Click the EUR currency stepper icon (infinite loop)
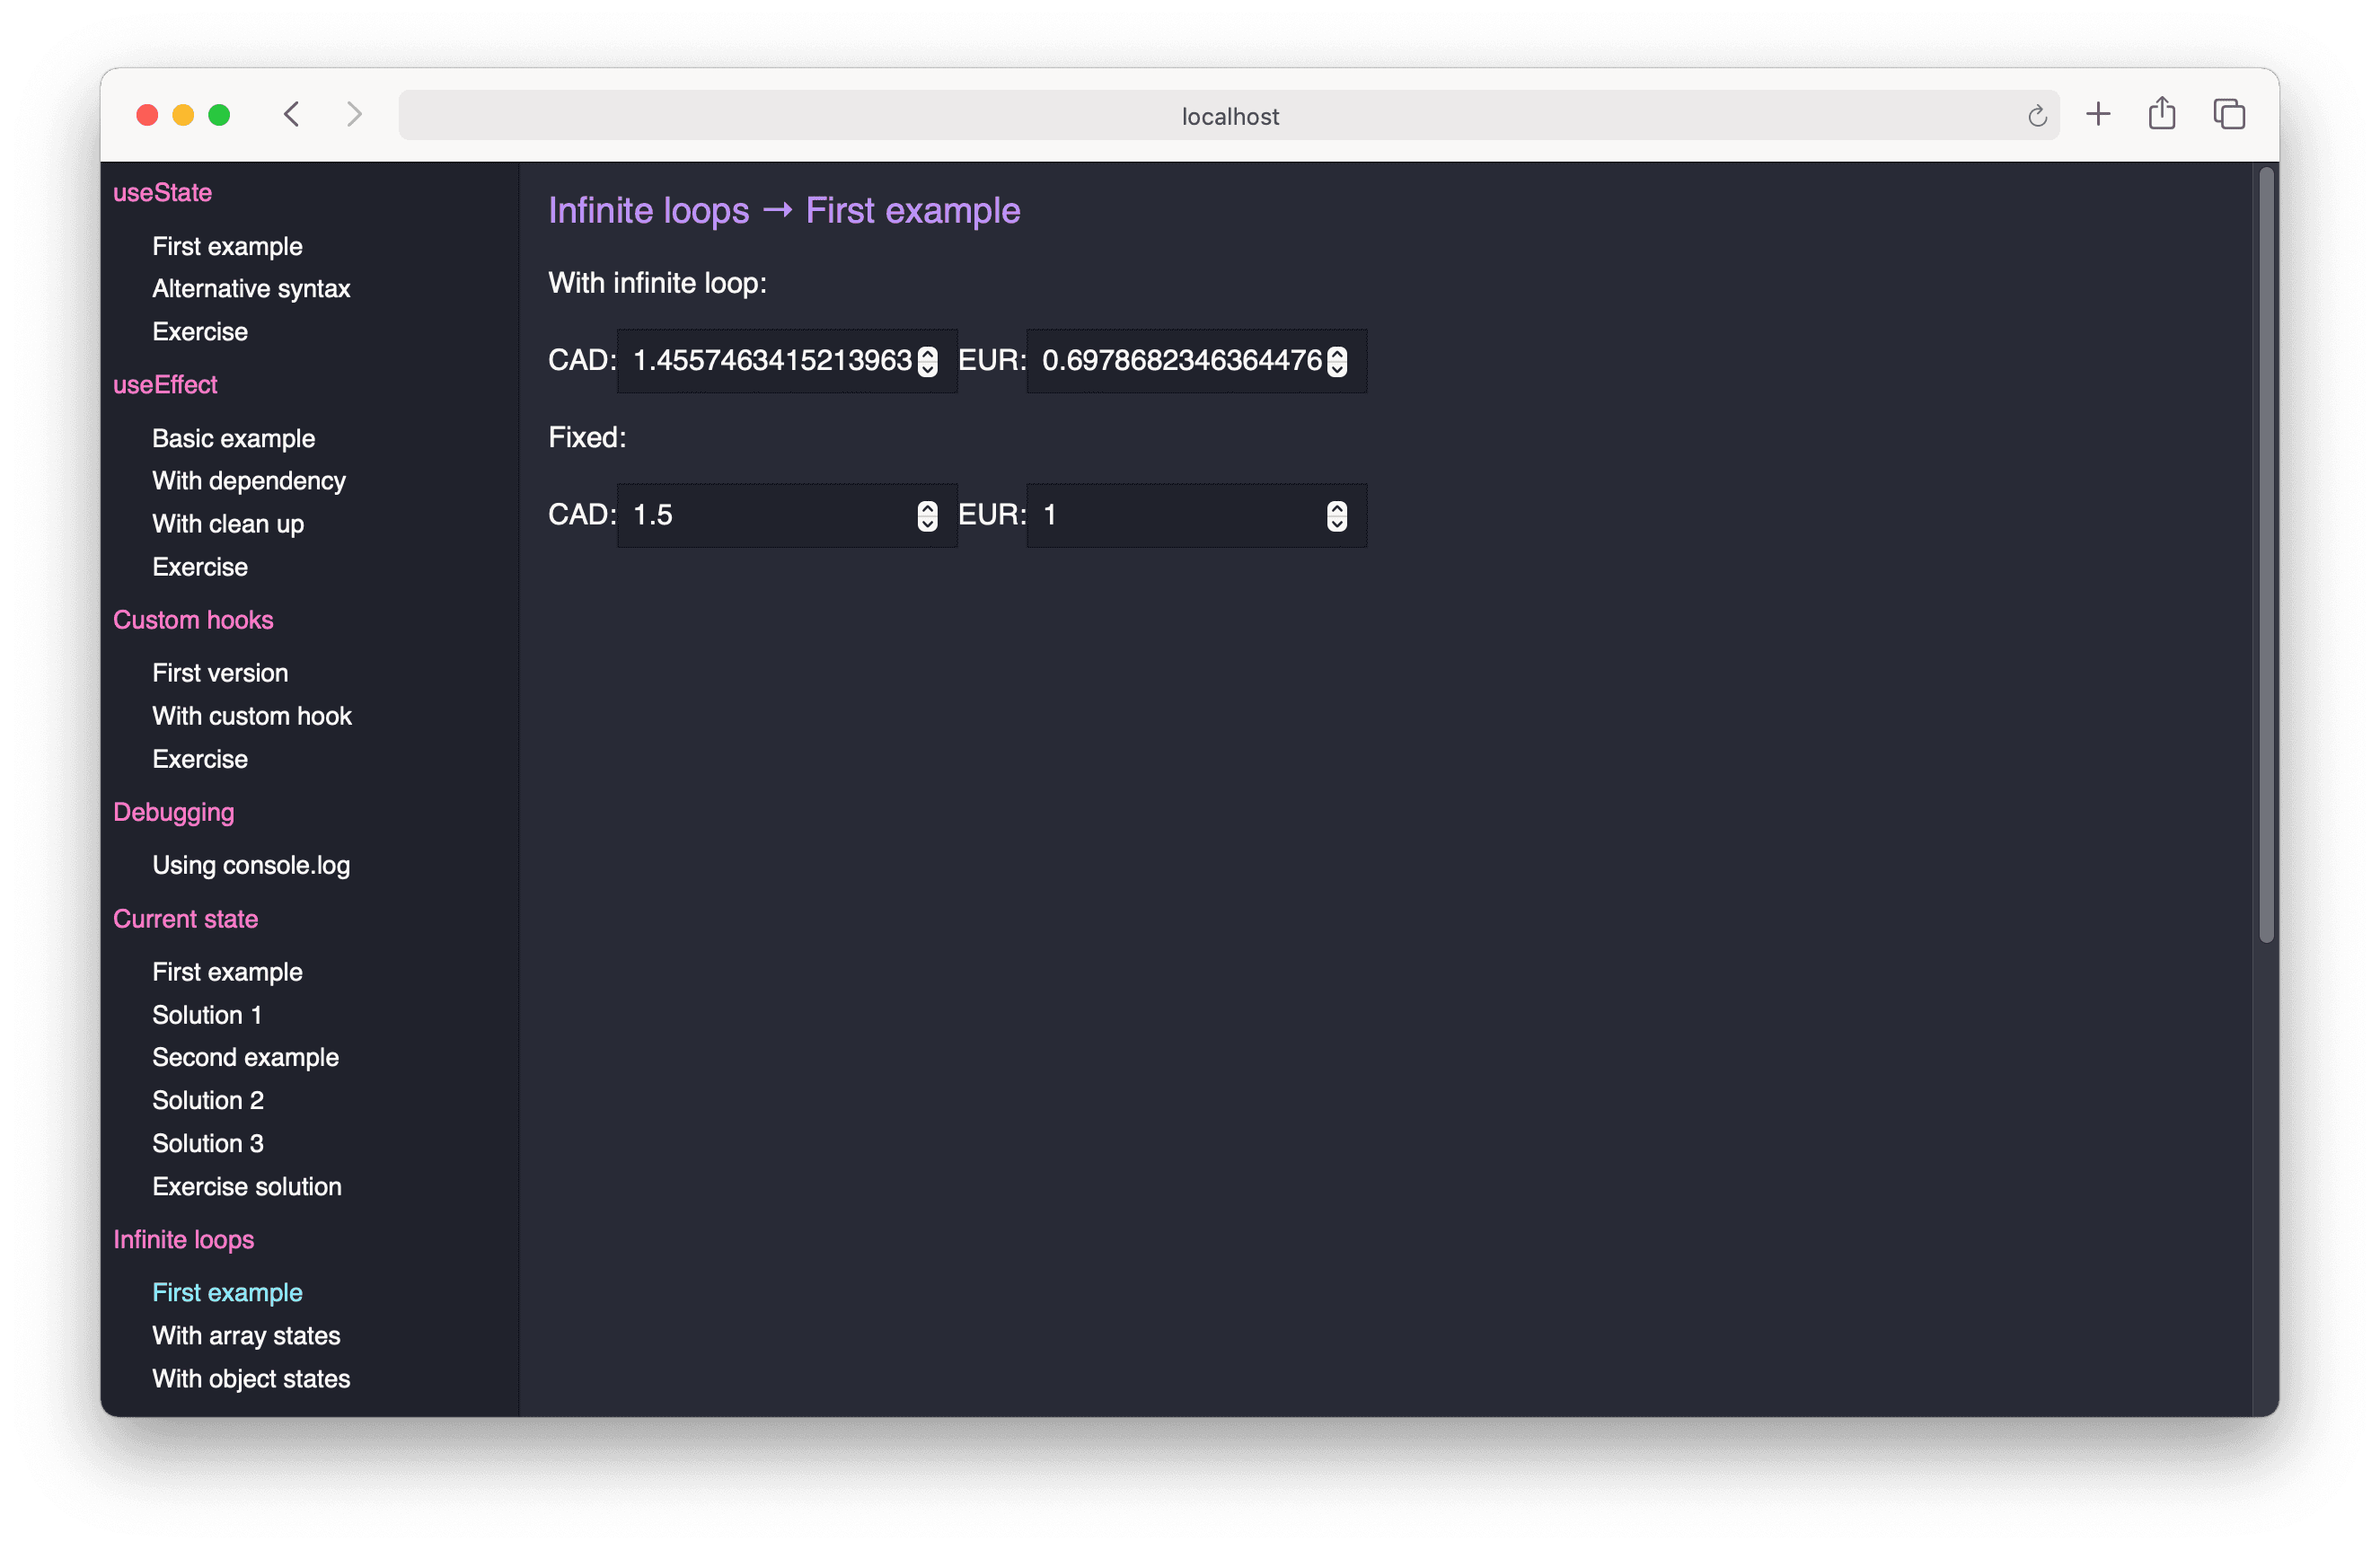The width and height of the screenshot is (2380, 1550). [1335, 359]
